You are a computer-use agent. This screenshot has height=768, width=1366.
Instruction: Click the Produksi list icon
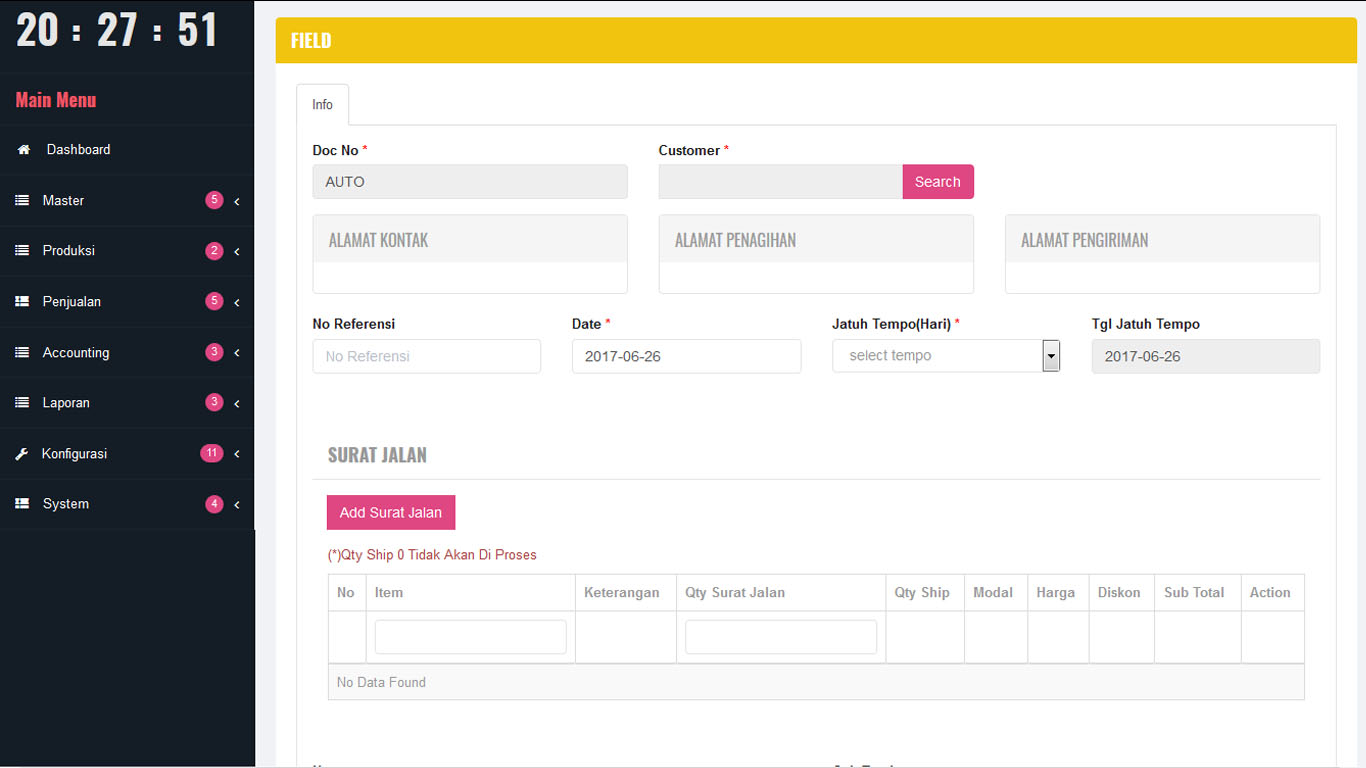22,251
